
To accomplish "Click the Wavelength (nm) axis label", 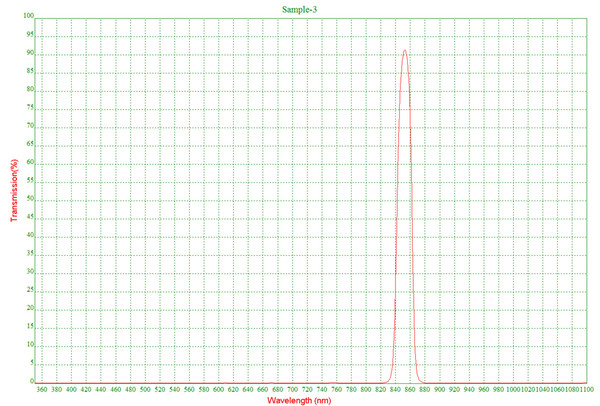I will coord(299,401).
